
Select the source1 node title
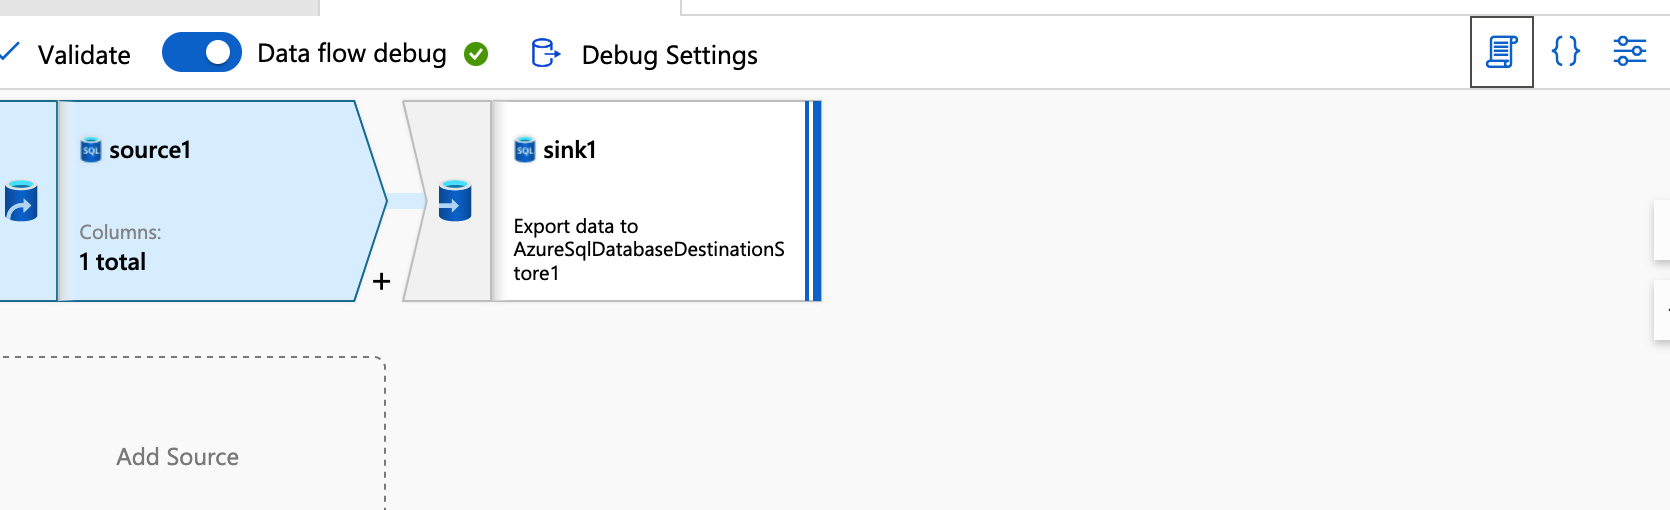(x=150, y=150)
